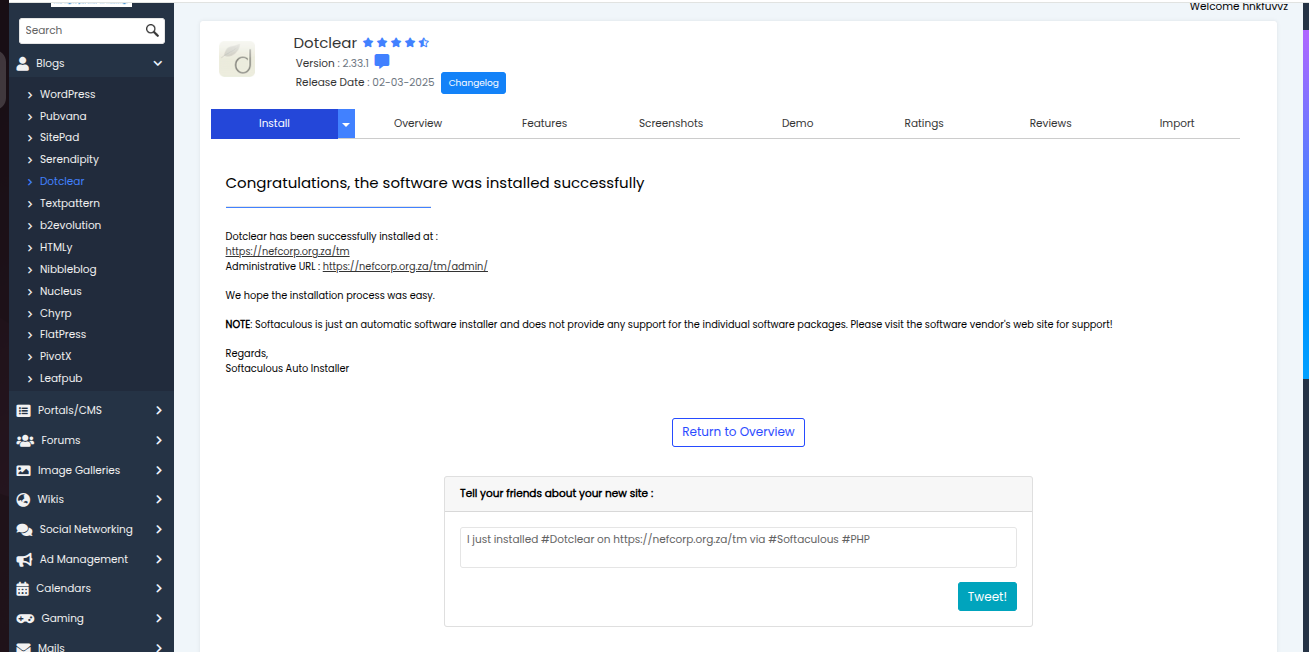The width and height of the screenshot is (1309, 652).
Task: Click the search magnifier icon
Action: pos(152,31)
